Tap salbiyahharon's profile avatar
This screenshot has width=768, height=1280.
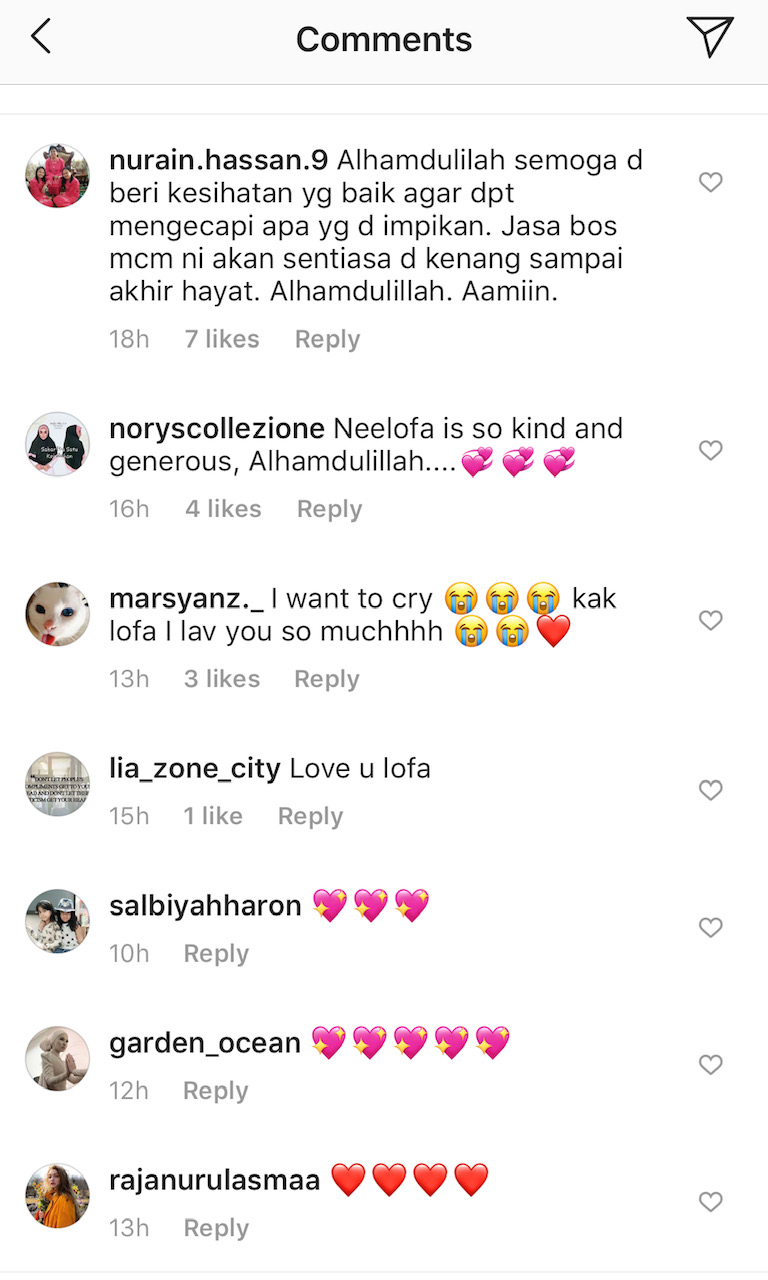tap(57, 921)
